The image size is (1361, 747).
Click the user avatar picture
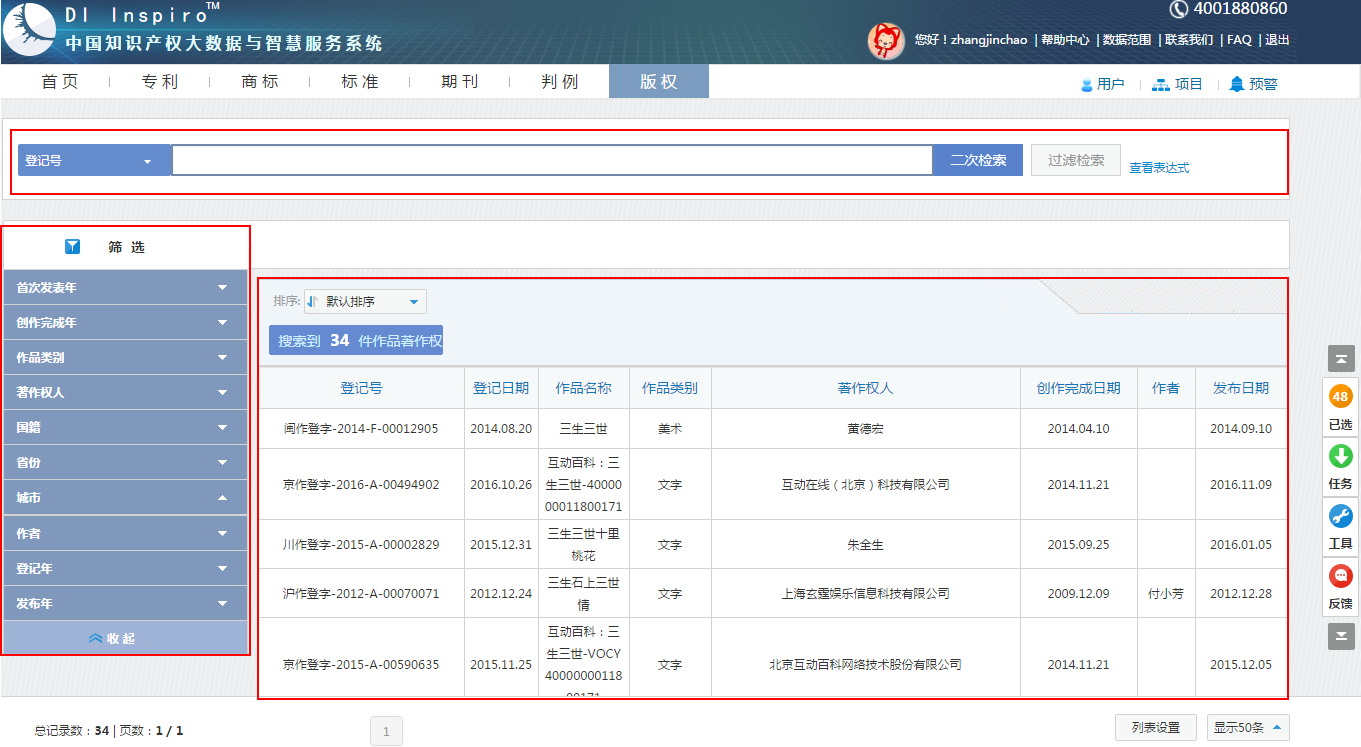885,40
